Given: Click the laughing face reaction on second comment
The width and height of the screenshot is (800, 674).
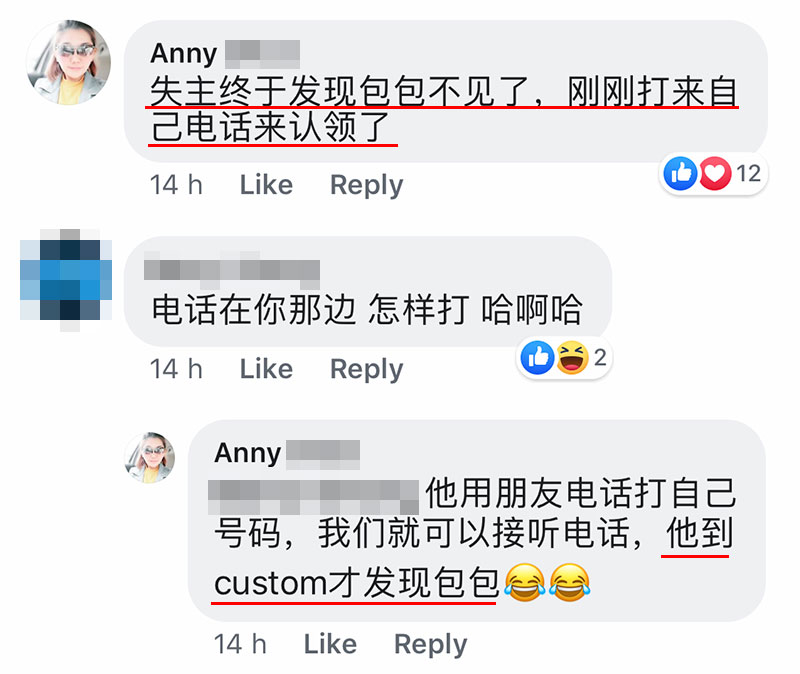Looking at the screenshot, I should pos(572,358).
